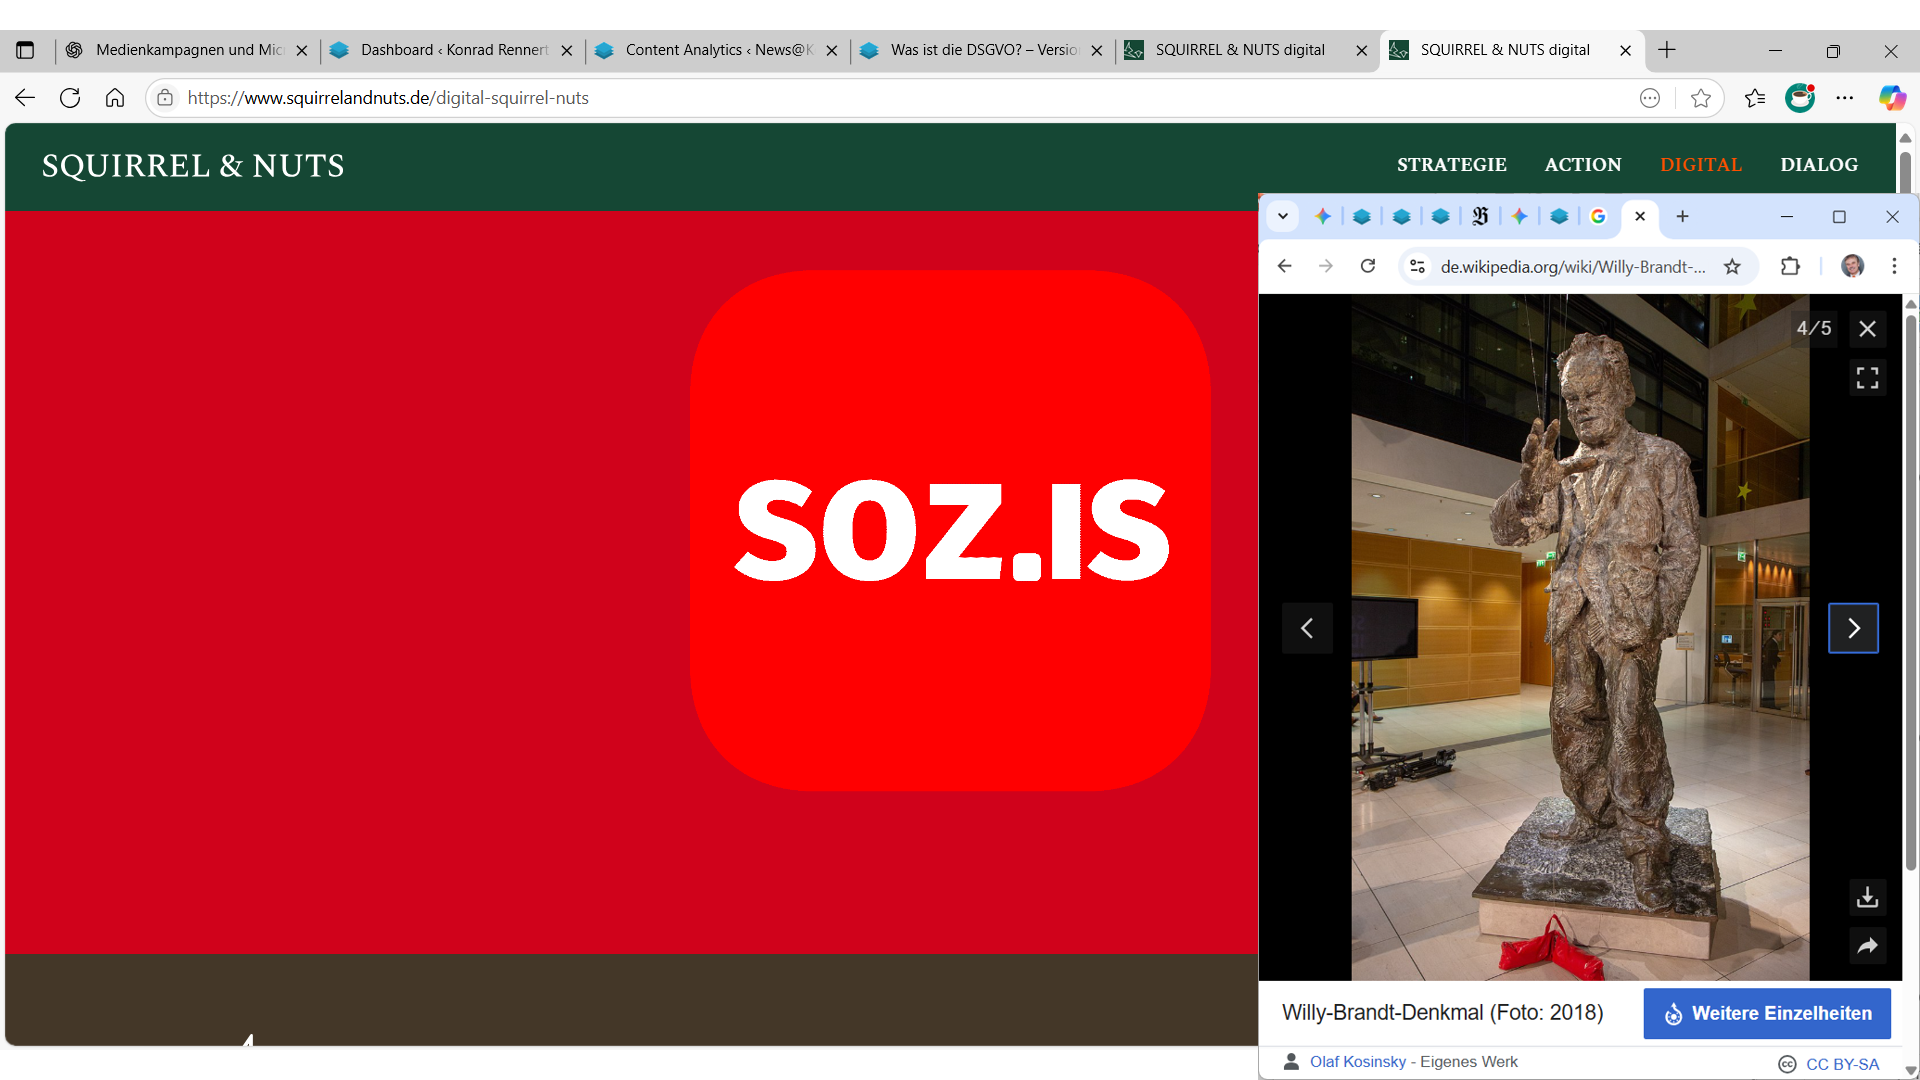Viewport: 1920px width, 1080px height.
Task: Bookmark the Wikipedia page with star icon
Action: (1732, 266)
